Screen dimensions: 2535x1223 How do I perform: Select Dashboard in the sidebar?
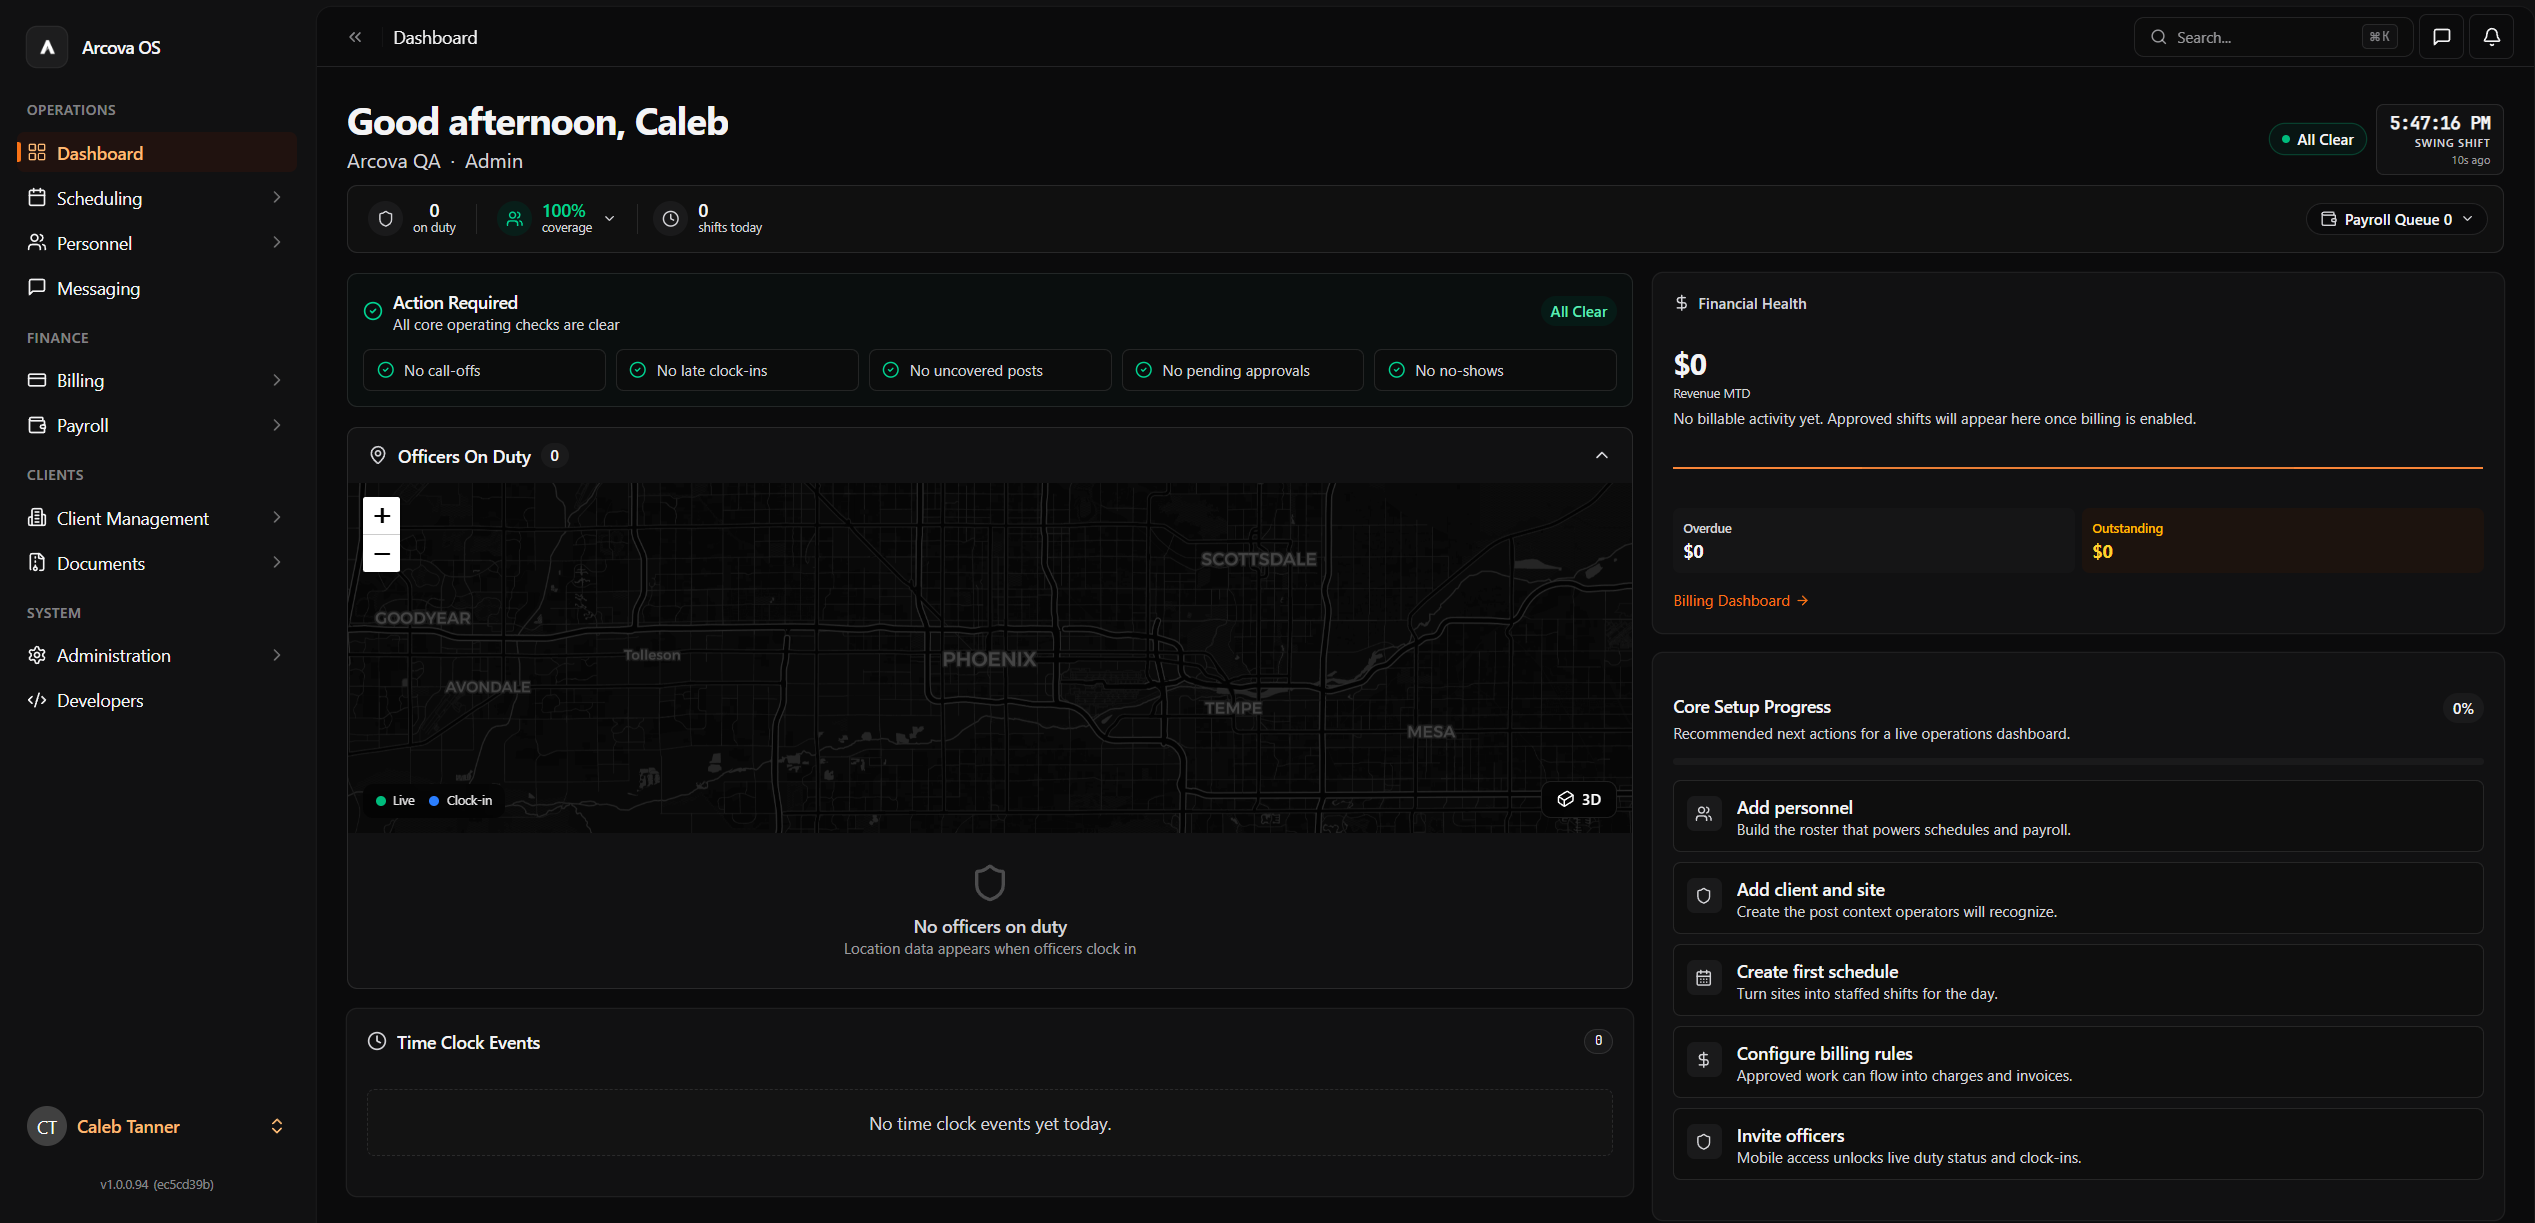157,153
